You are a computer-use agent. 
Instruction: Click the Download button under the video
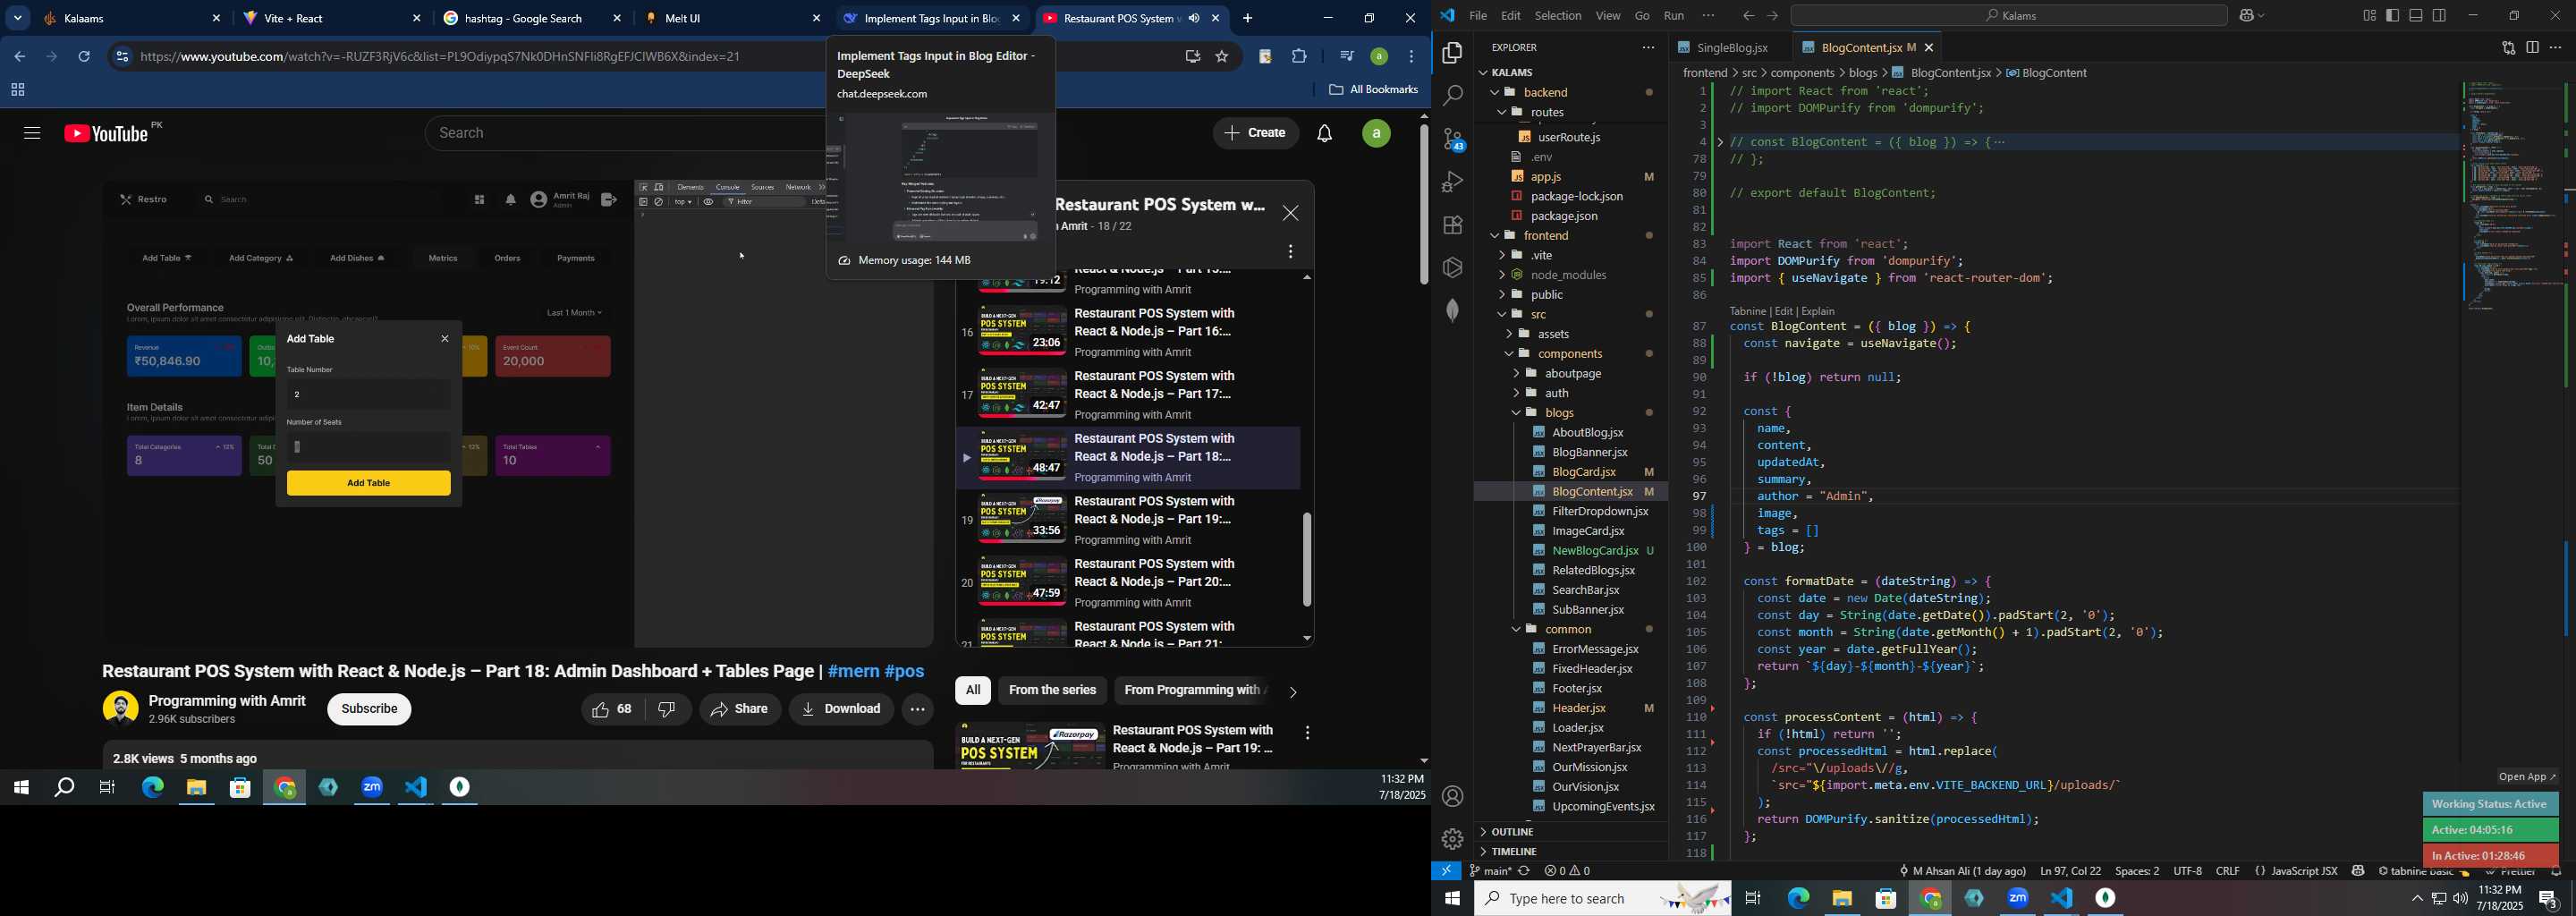point(841,710)
